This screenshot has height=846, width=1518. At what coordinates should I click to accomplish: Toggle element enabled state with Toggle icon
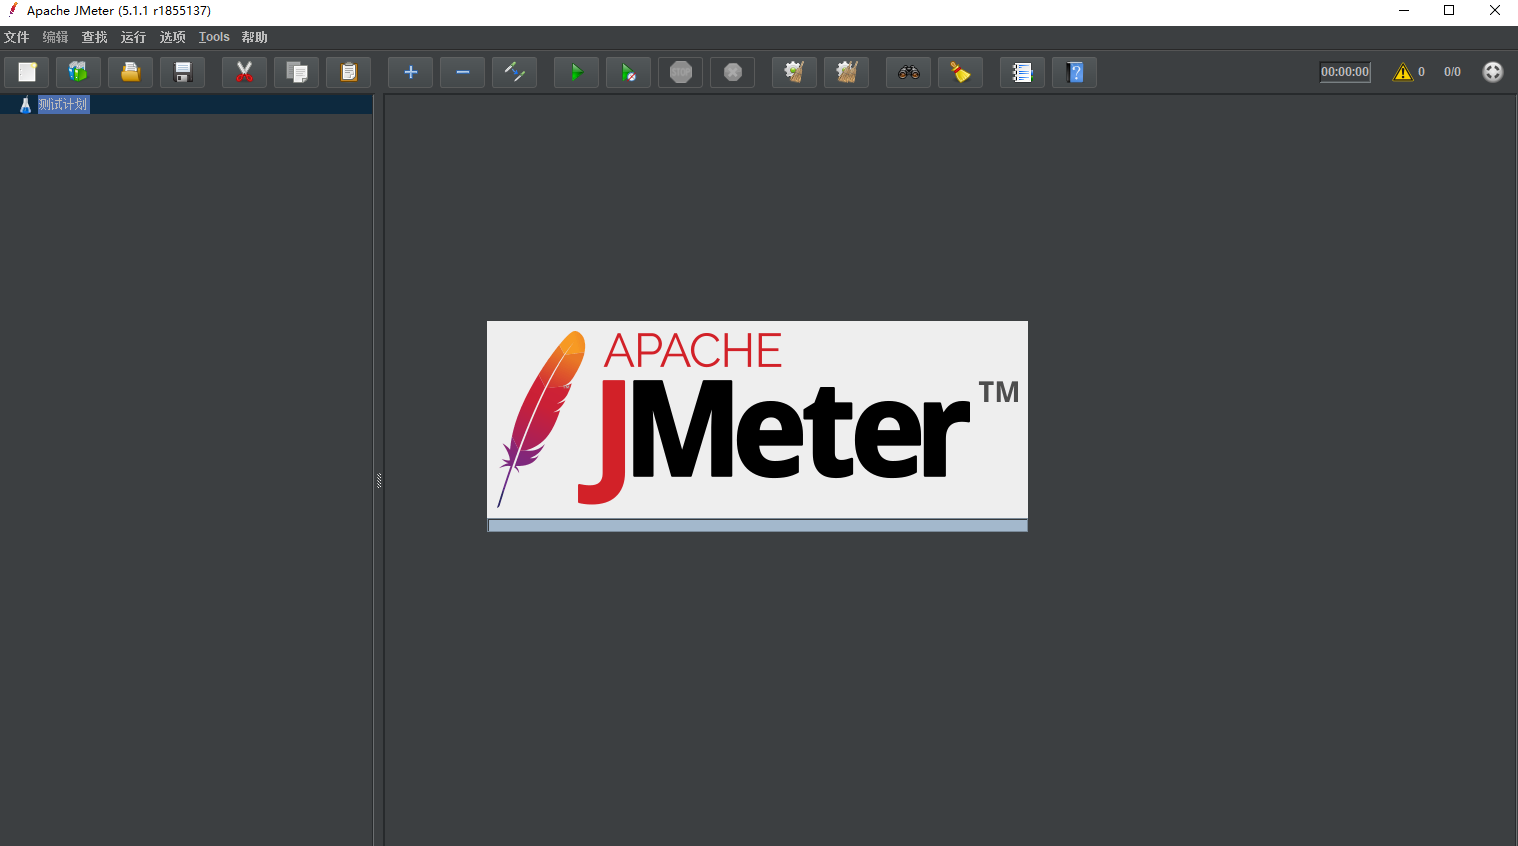point(514,72)
